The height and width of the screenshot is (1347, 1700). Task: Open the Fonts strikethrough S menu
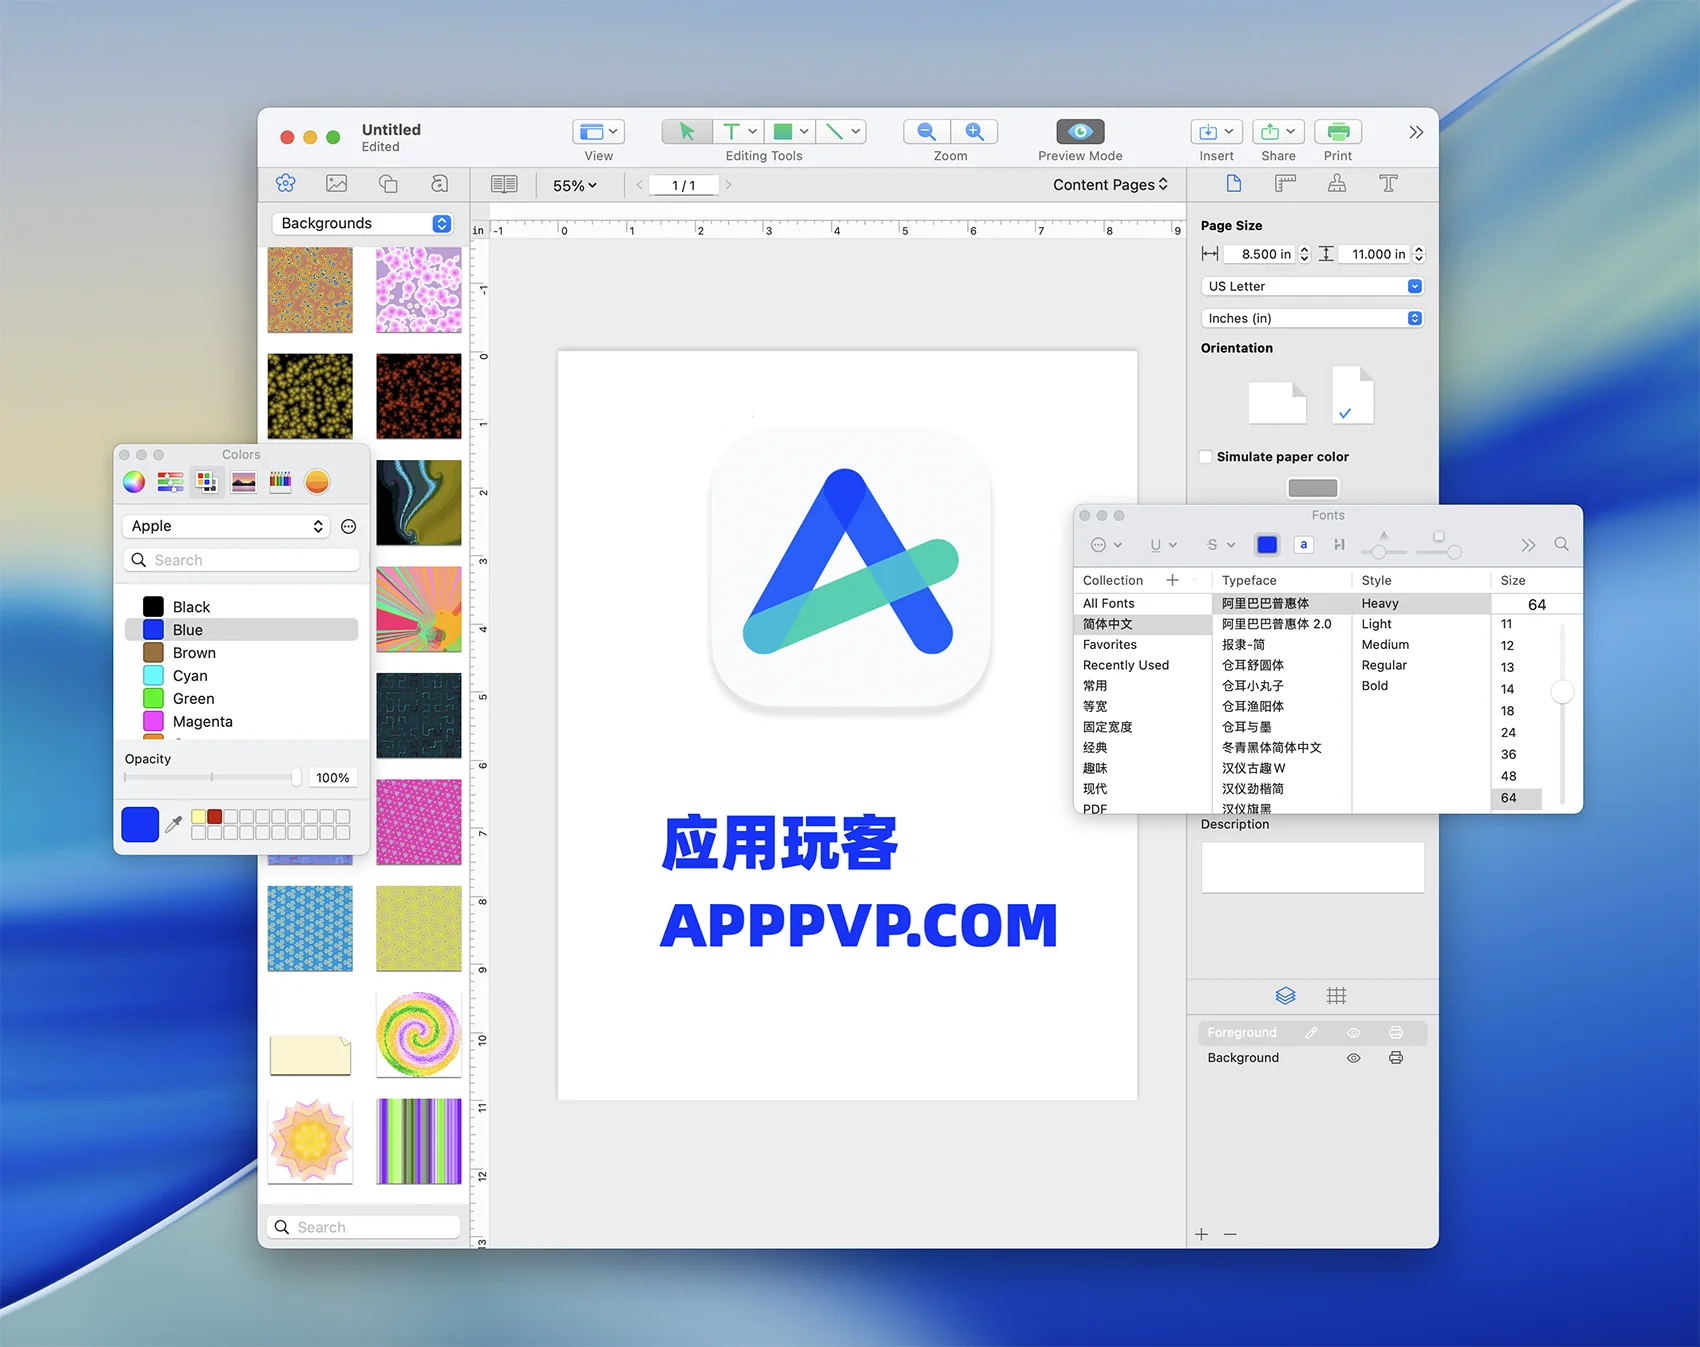tap(1221, 545)
